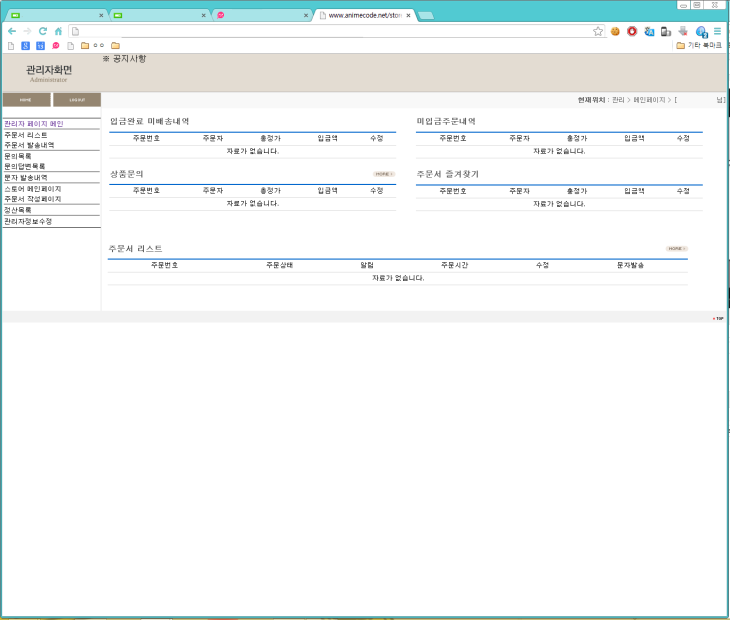
Task: Click the LOGOUT button
Action: (77, 100)
